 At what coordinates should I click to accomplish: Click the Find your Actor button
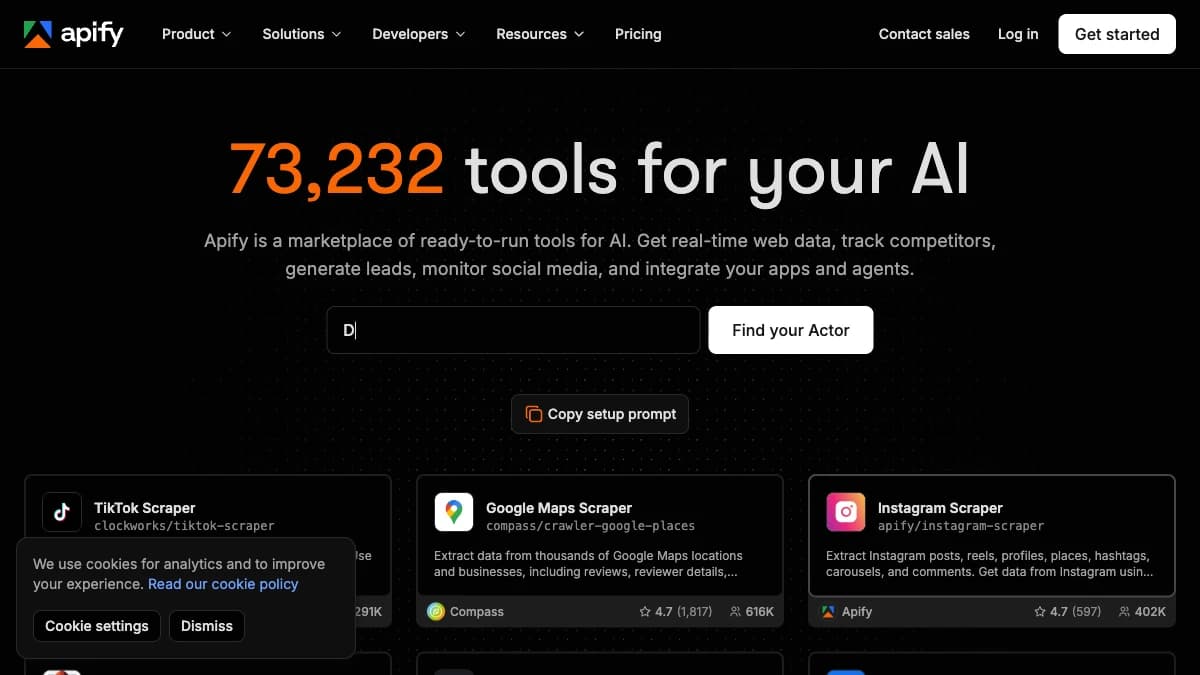point(791,330)
